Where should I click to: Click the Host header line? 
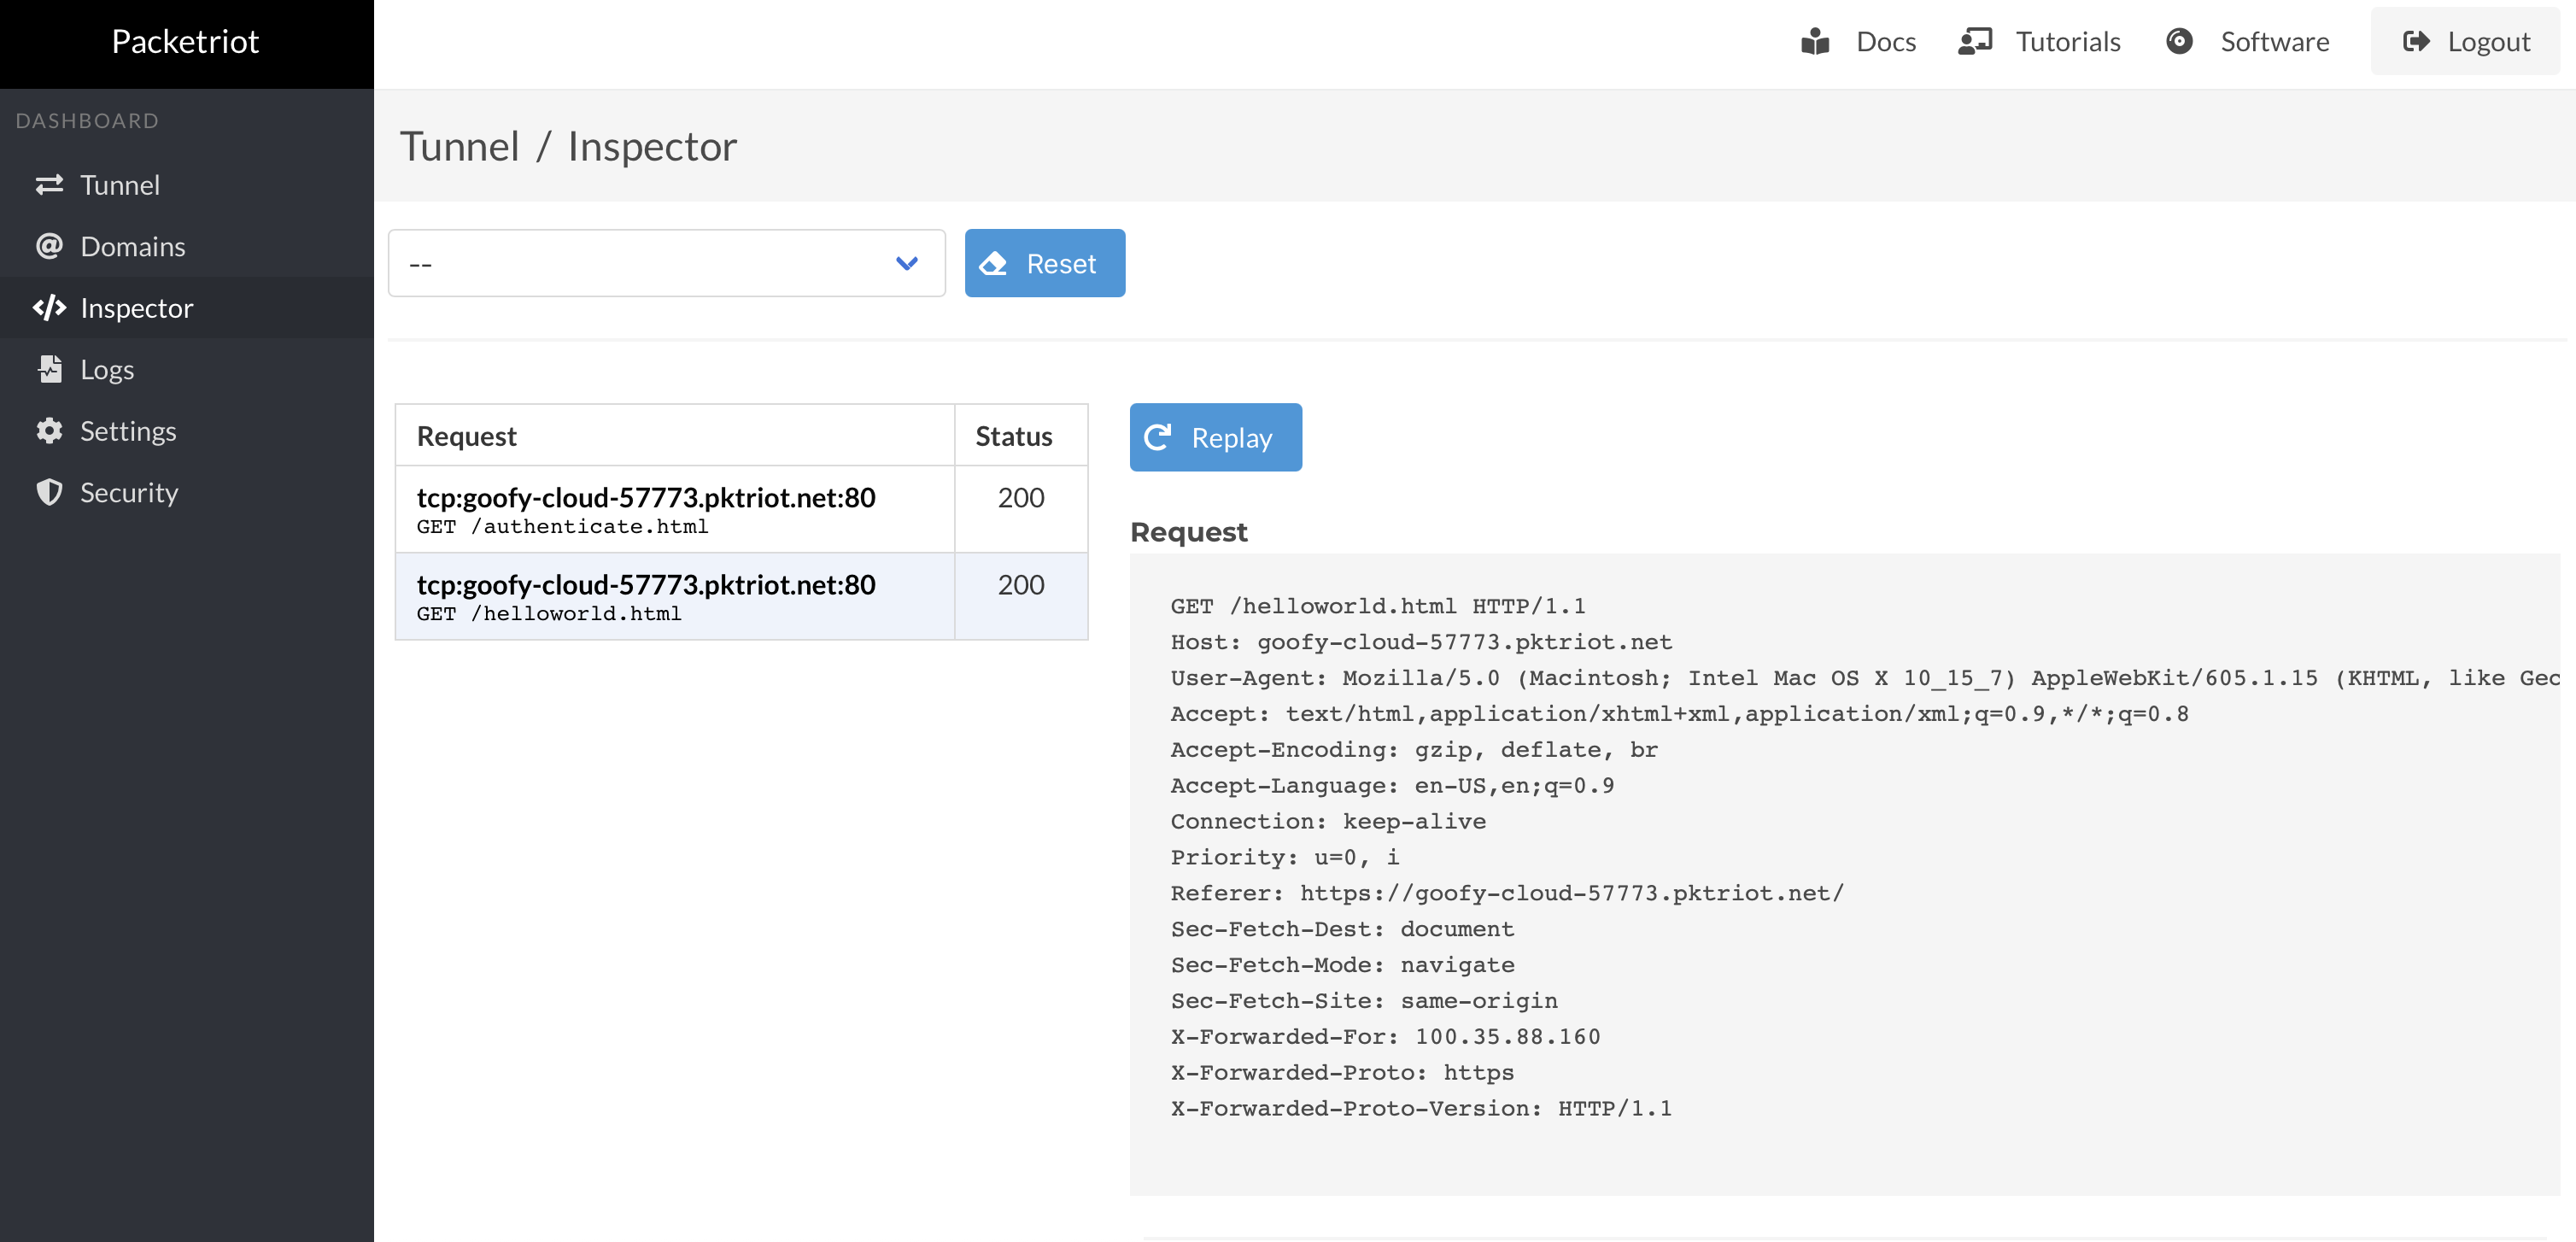pos(1421,642)
